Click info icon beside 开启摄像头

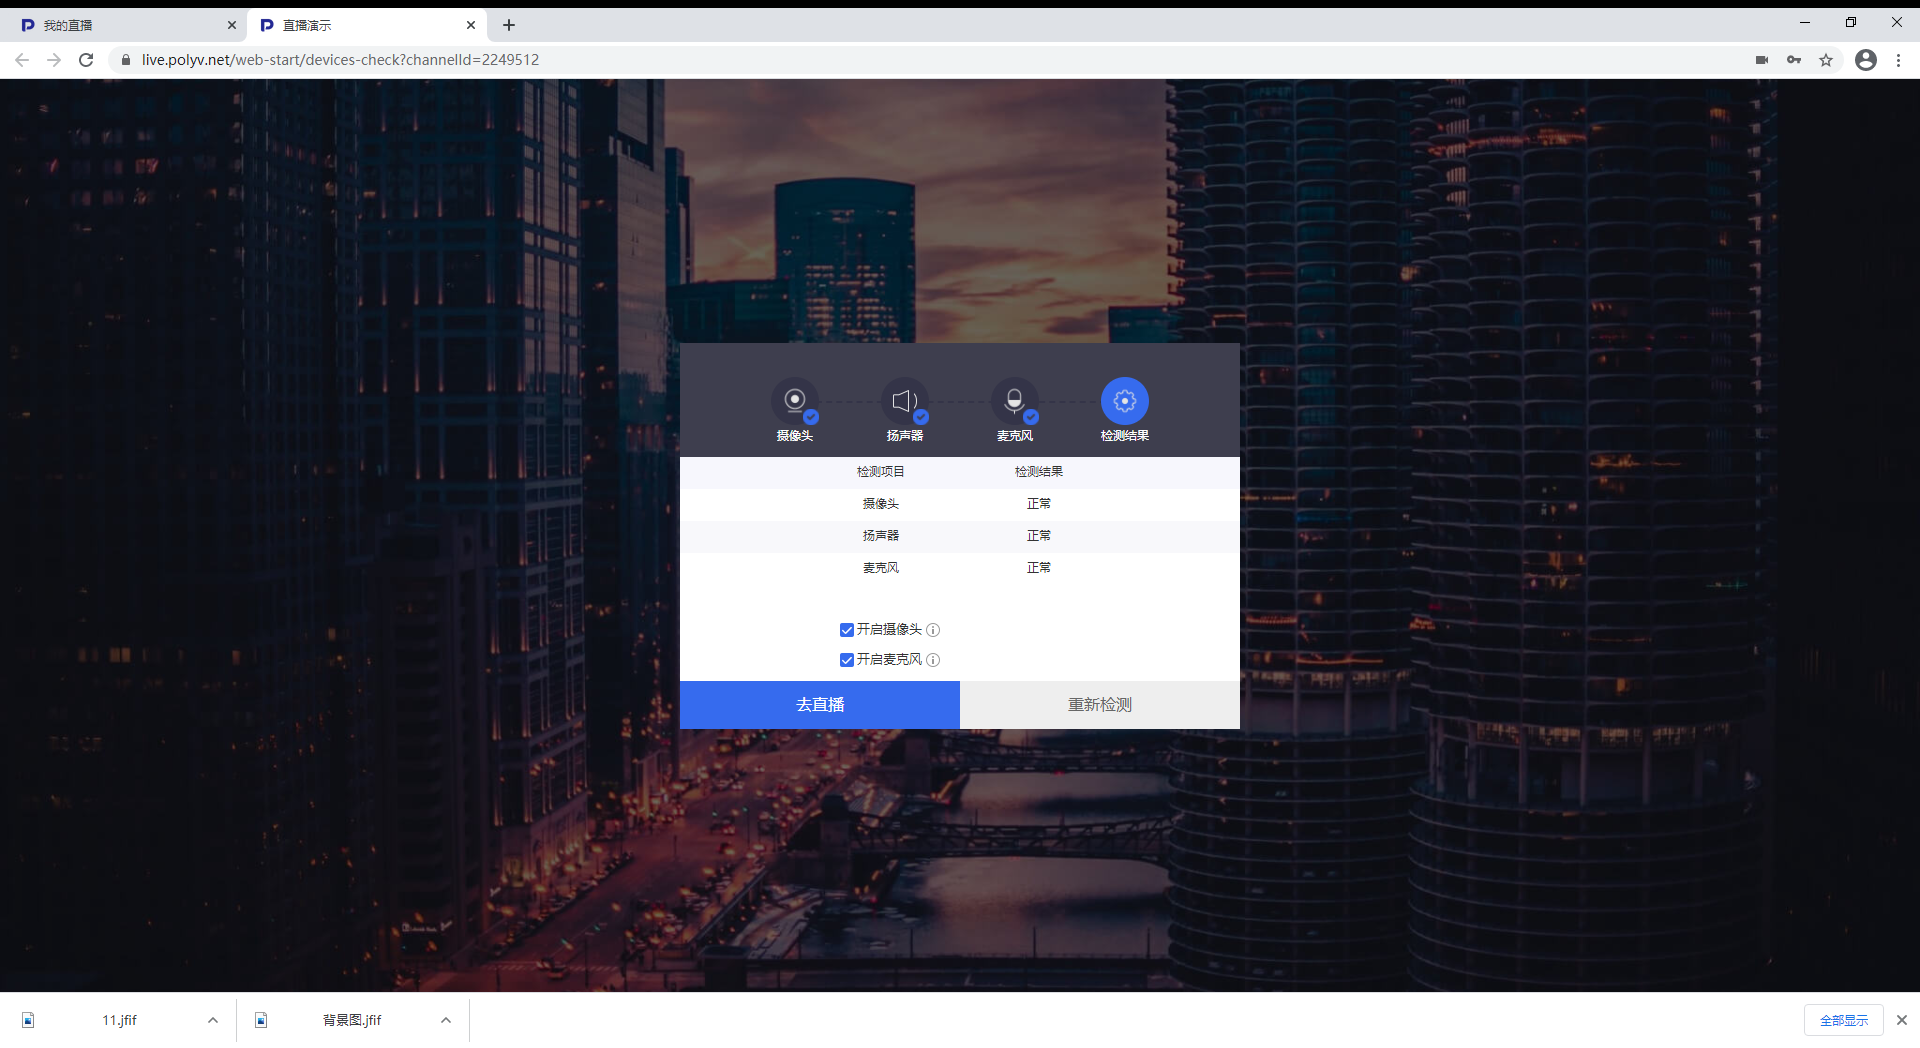(x=933, y=630)
